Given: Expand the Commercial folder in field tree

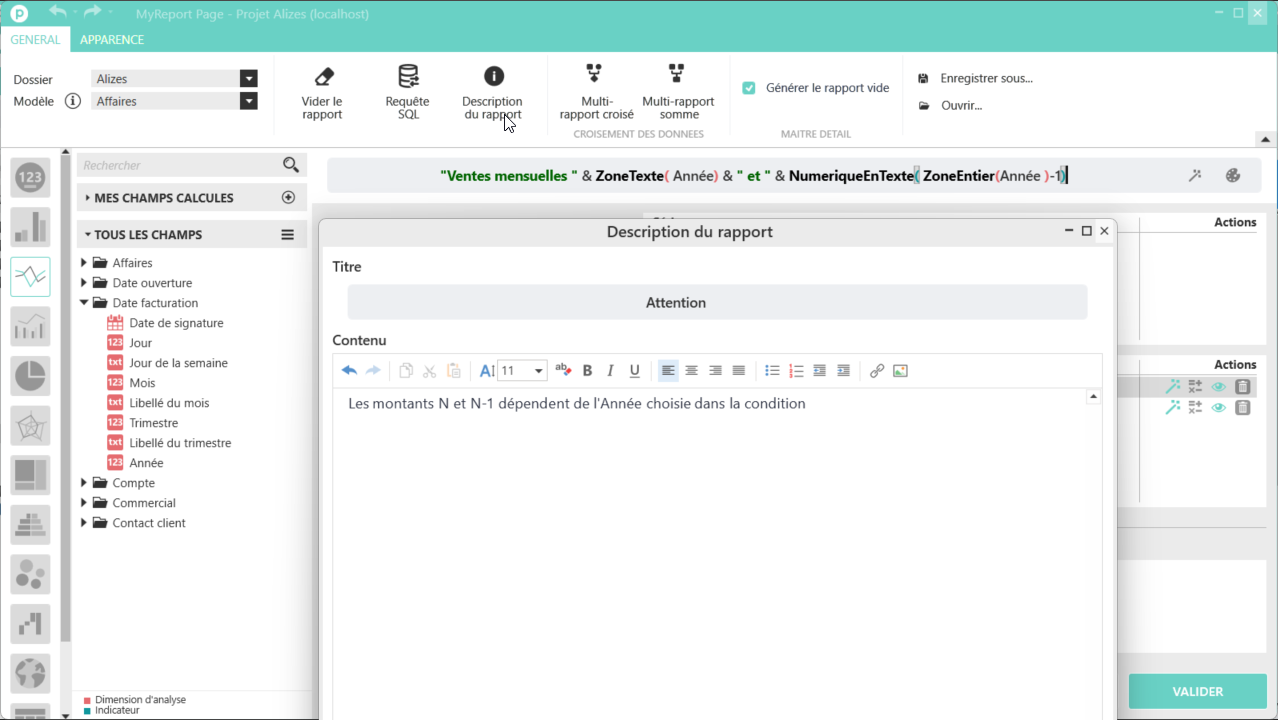Looking at the screenshot, I should click(84, 503).
